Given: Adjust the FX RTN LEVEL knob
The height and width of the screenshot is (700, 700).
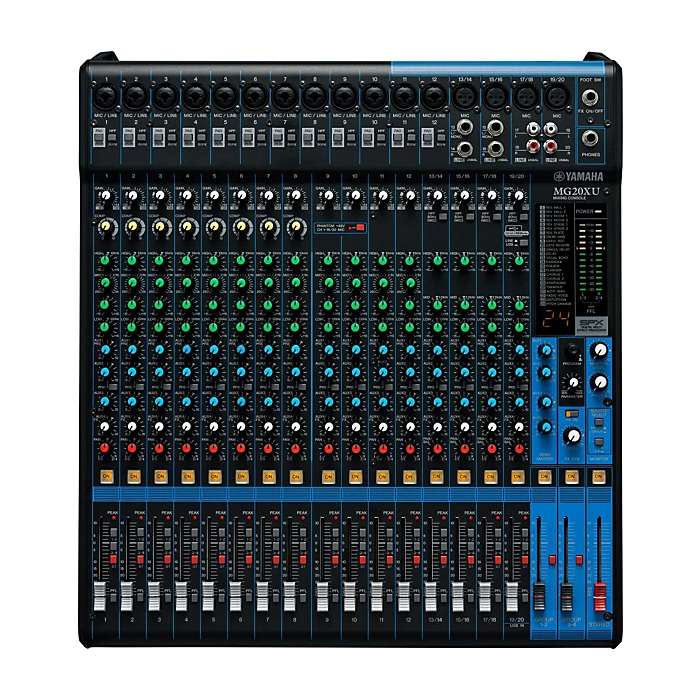Looking at the screenshot, I should [572, 435].
